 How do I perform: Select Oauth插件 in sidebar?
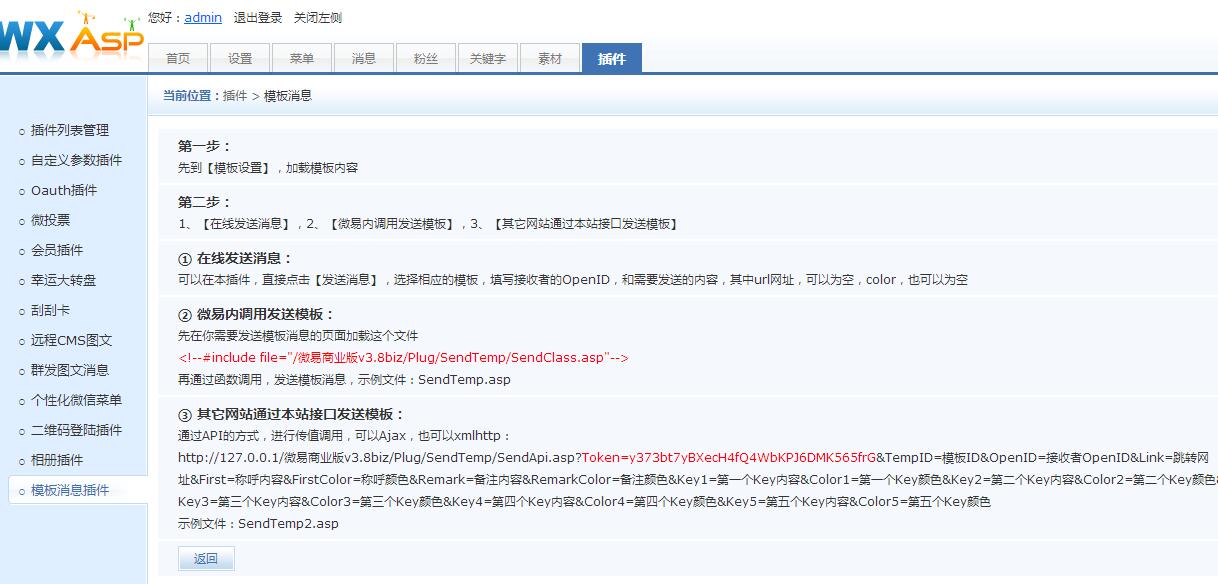click(64, 190)
